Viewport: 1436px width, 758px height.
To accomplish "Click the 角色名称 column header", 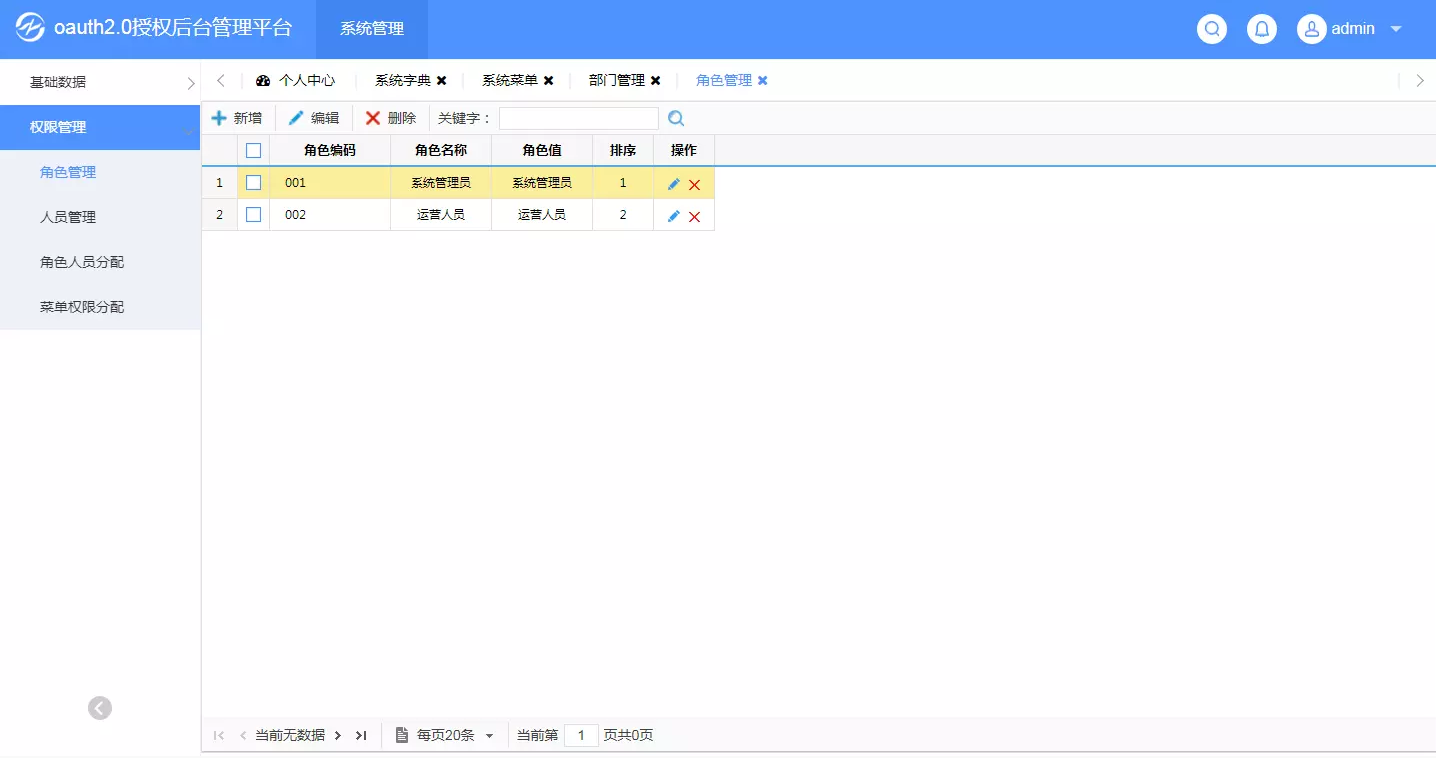I will click(x=441, y=151).
